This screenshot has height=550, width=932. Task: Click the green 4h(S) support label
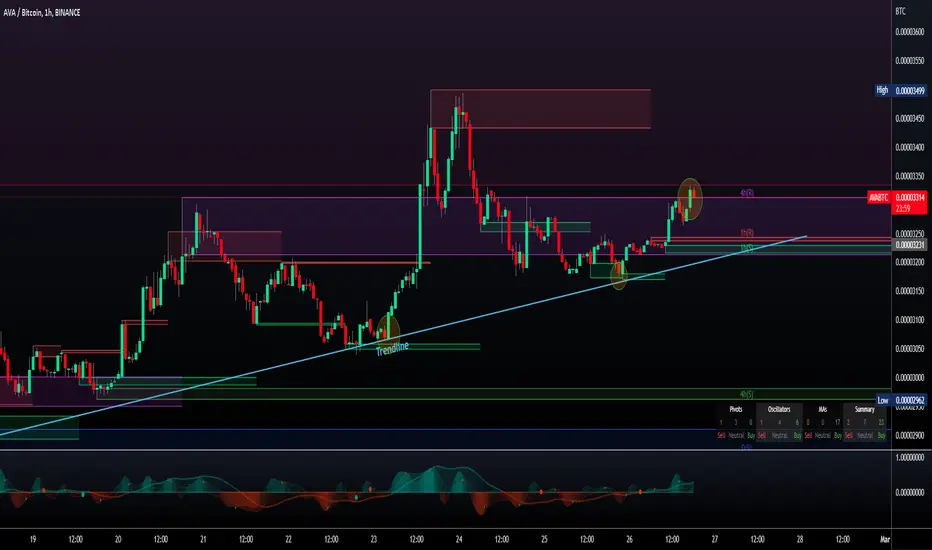coord(747,394)
